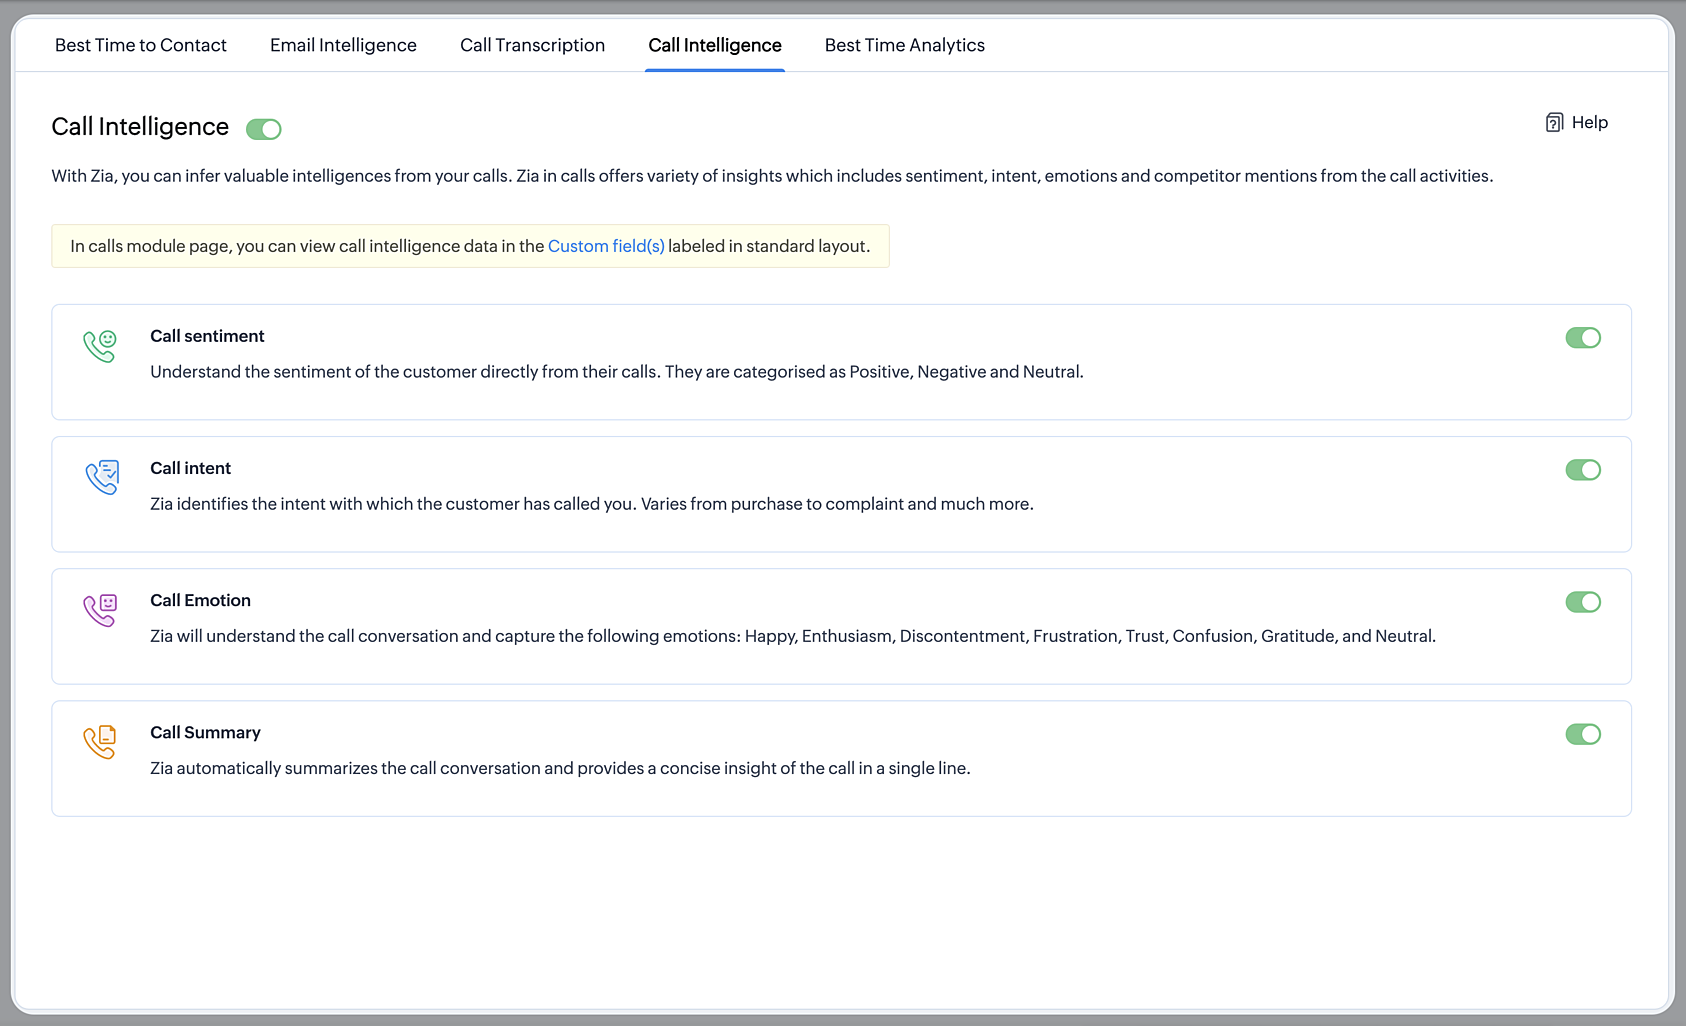Toggle the main Call Intelligence switch
1686x1026 pixels.
(x=264, y=129)
